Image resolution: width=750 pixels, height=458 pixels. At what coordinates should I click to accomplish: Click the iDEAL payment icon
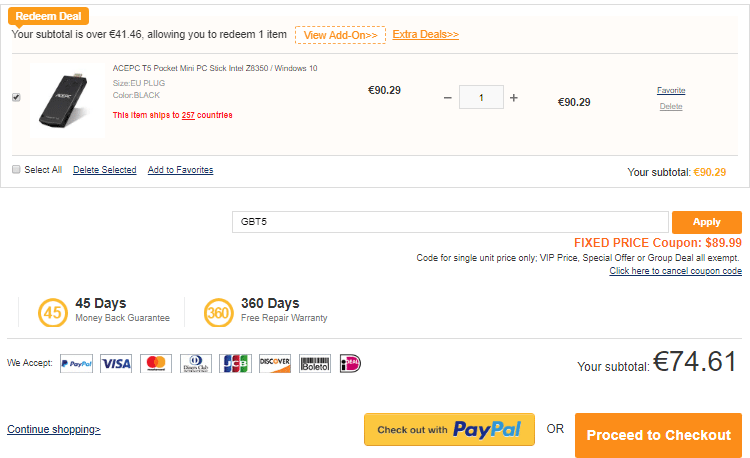coord(350,364)
